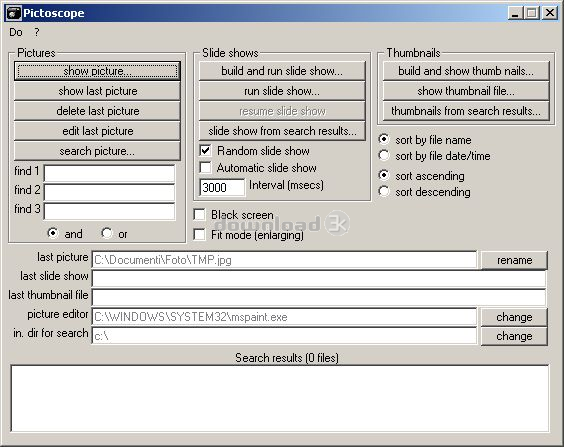Click delete last picture button
The image size is (564, 447).
(97, 111)
